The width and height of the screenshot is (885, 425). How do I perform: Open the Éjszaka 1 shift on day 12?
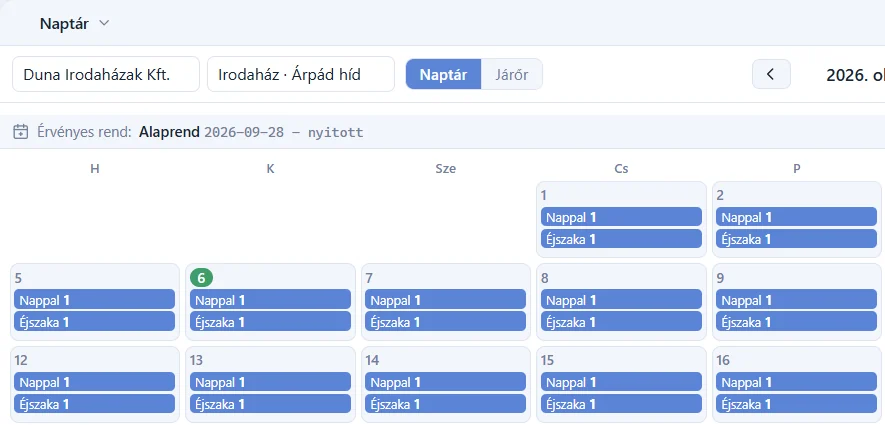click(95, 404)
